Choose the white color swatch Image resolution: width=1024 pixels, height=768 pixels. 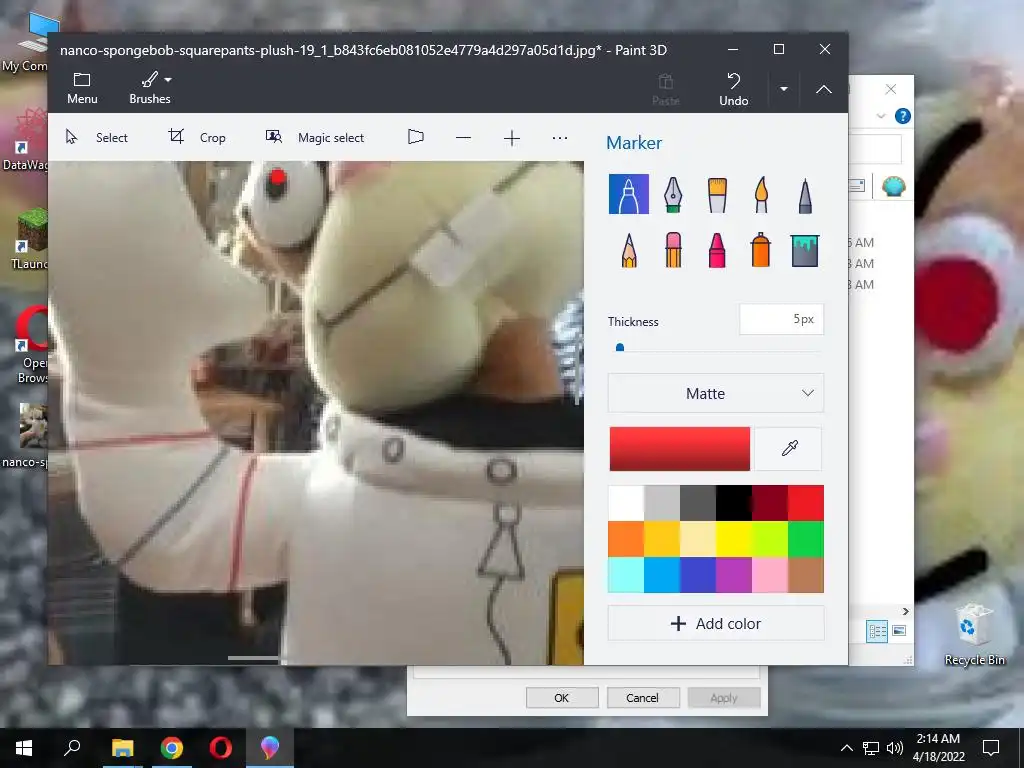tap(626, 503)
